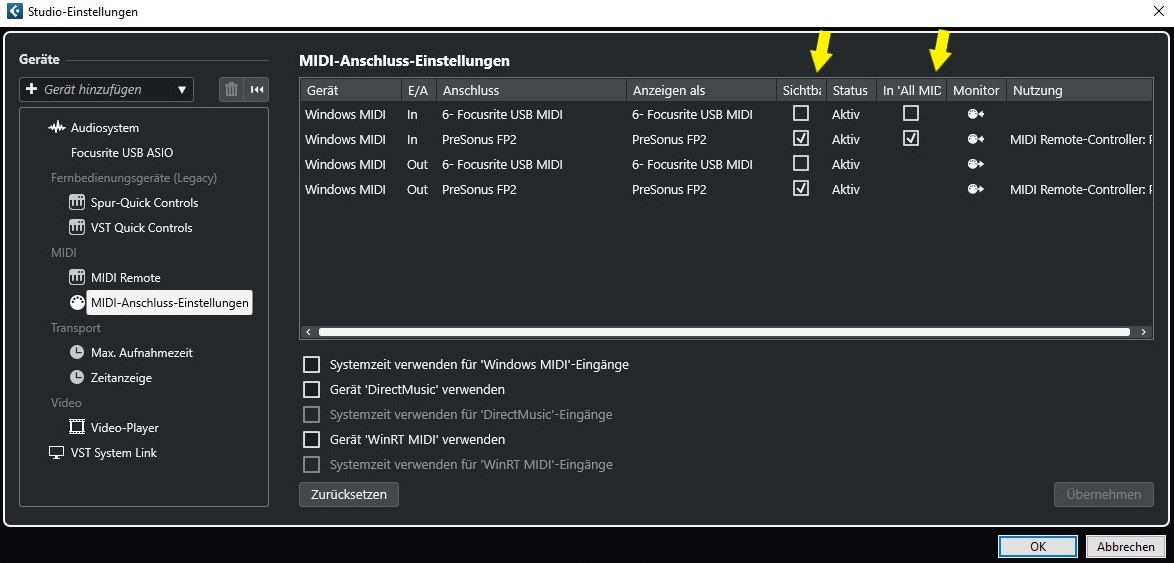Click the VST Quick Controls icon

[x=77, y=227]
